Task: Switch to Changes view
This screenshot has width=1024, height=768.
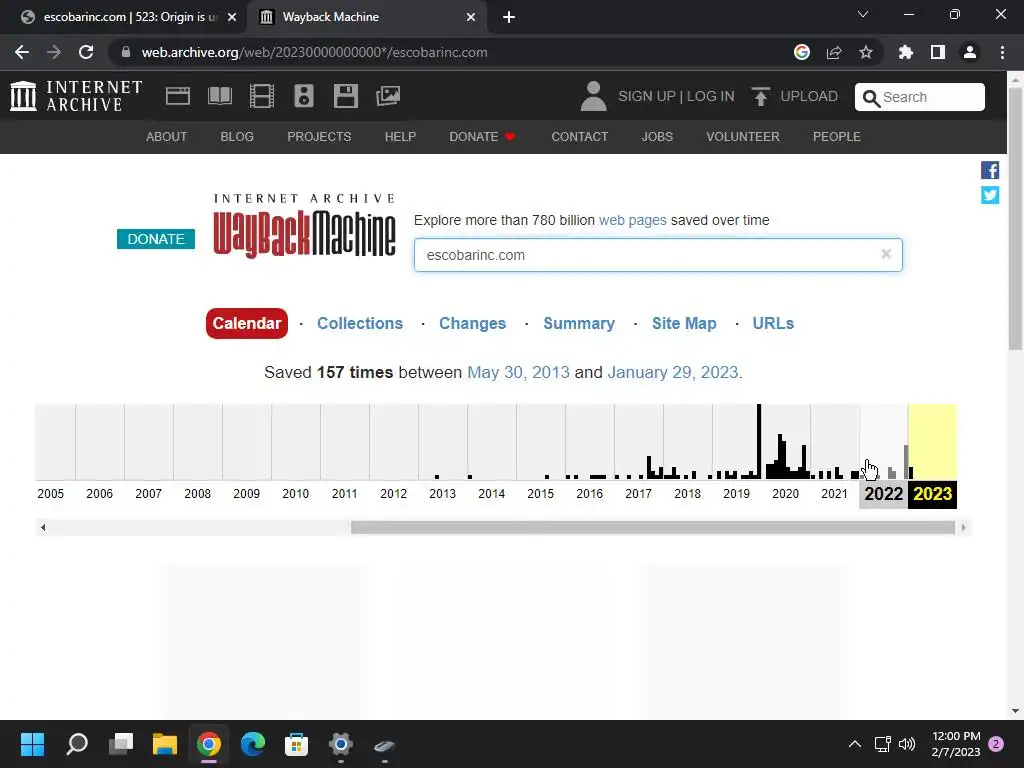Action: pos(472,323)
